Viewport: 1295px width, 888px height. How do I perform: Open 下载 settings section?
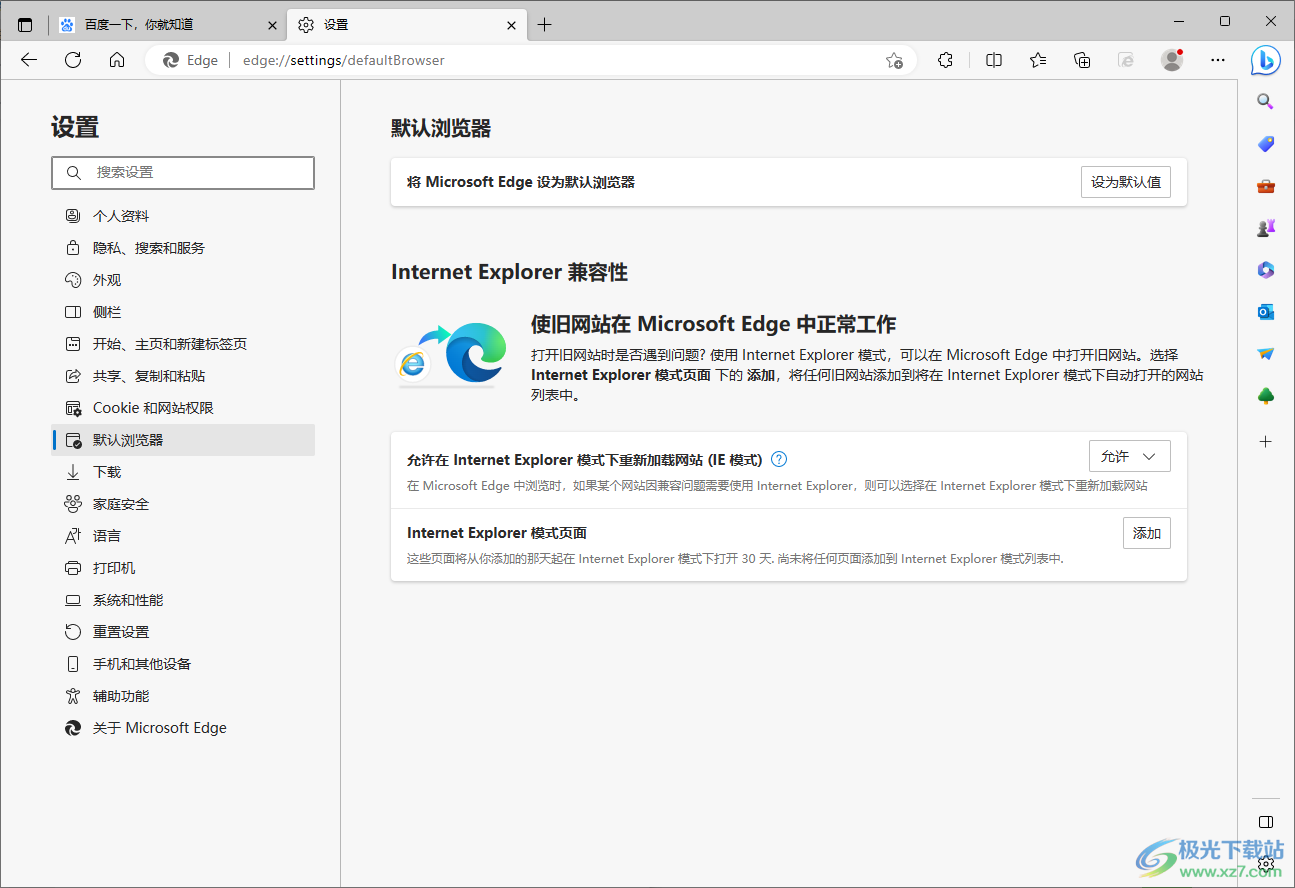point(183,472)
